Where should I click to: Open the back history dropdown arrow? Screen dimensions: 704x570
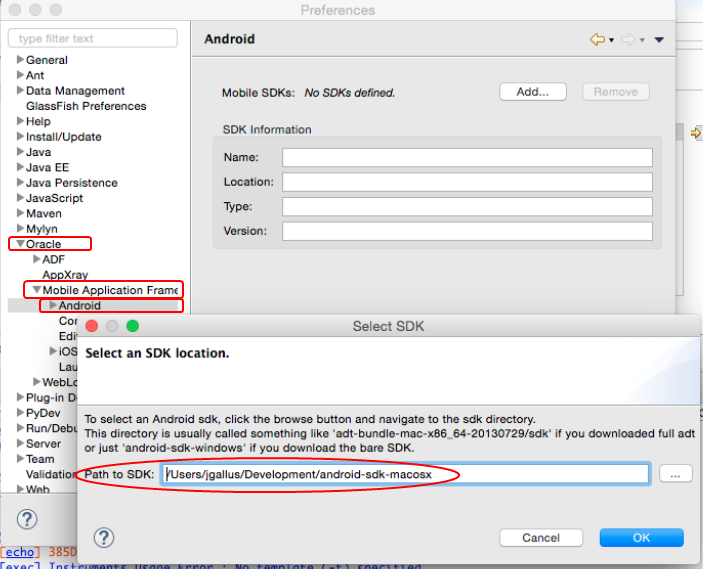tap(612, 40)
